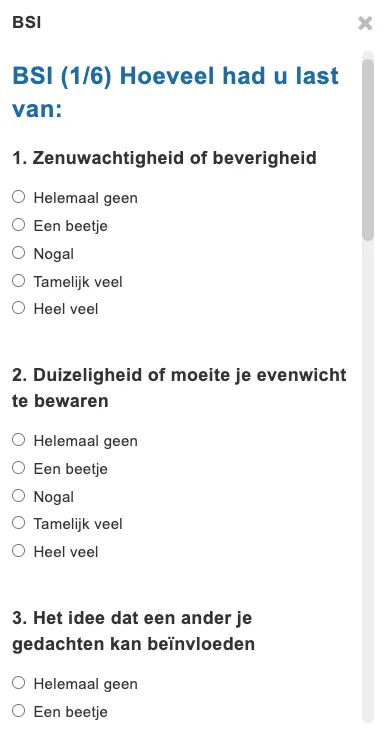Select 'Helemaal geen' for question 1 Zenuwachtigheid
The image size is (387, 751).
click(19, 197)
